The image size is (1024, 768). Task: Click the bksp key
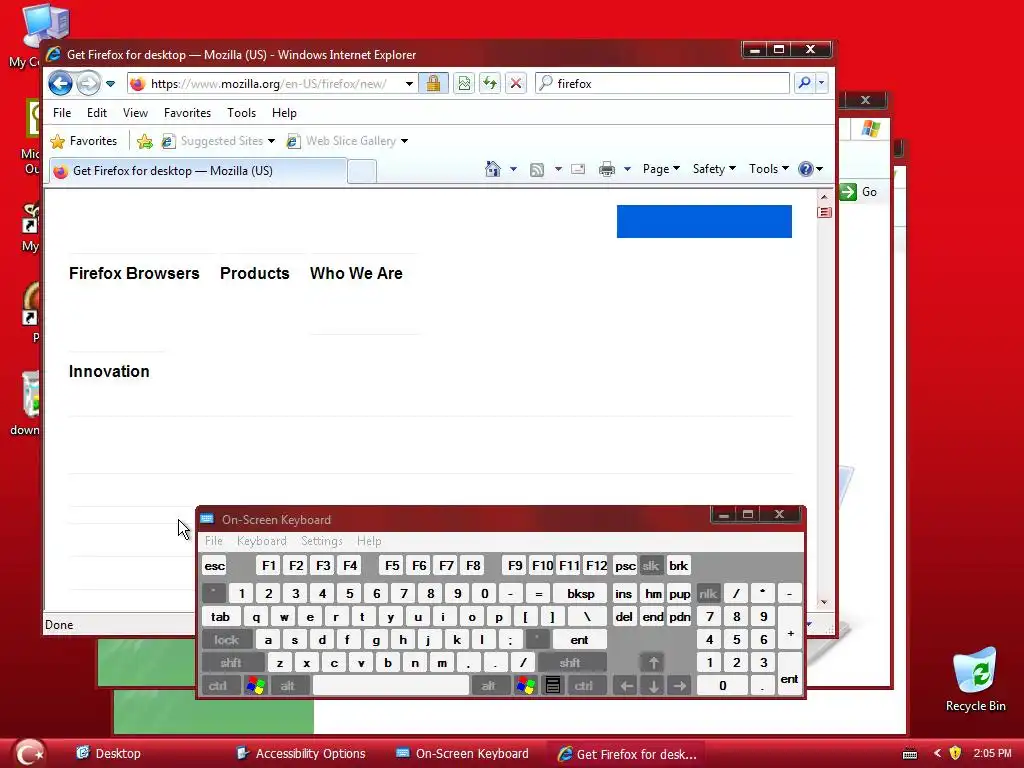tap(581, 594)
